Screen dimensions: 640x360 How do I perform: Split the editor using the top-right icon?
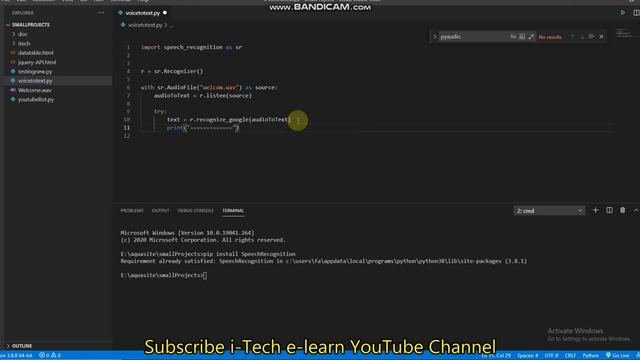click(636, 13)
